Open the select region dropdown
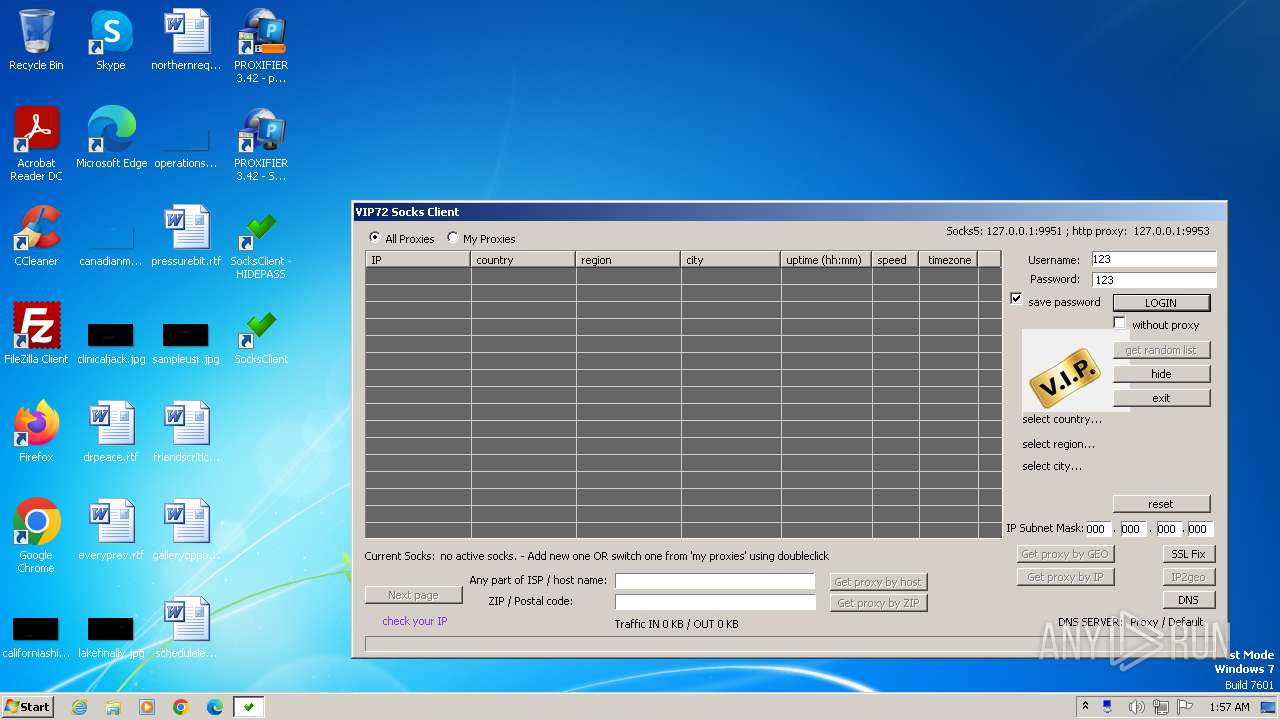 tap(1058, 444)
